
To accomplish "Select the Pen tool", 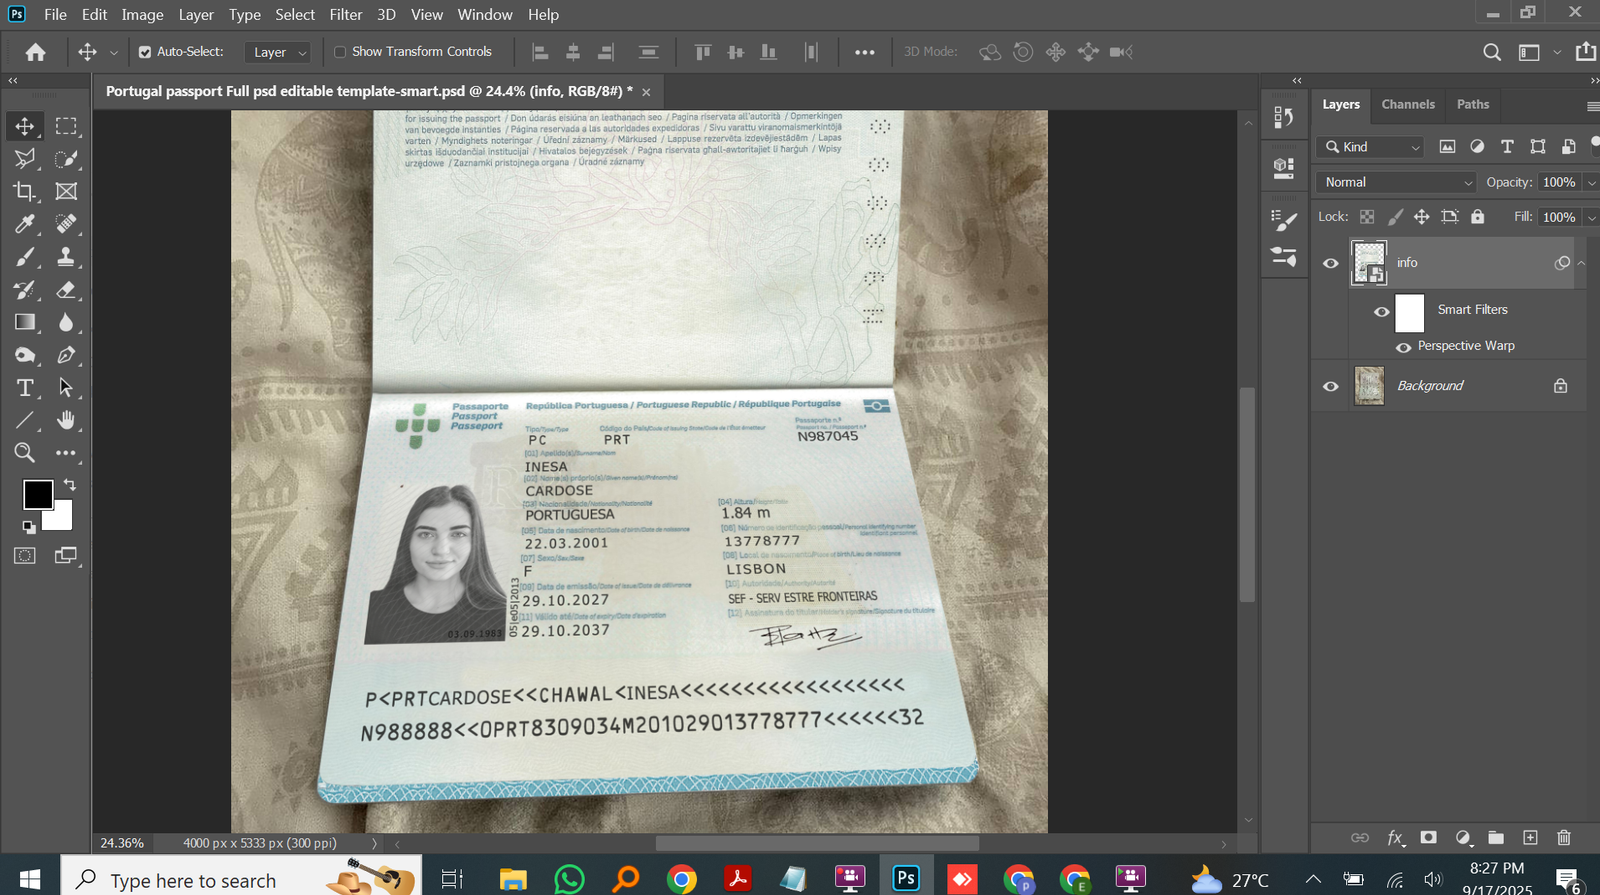I will click(x=66, y=355).
